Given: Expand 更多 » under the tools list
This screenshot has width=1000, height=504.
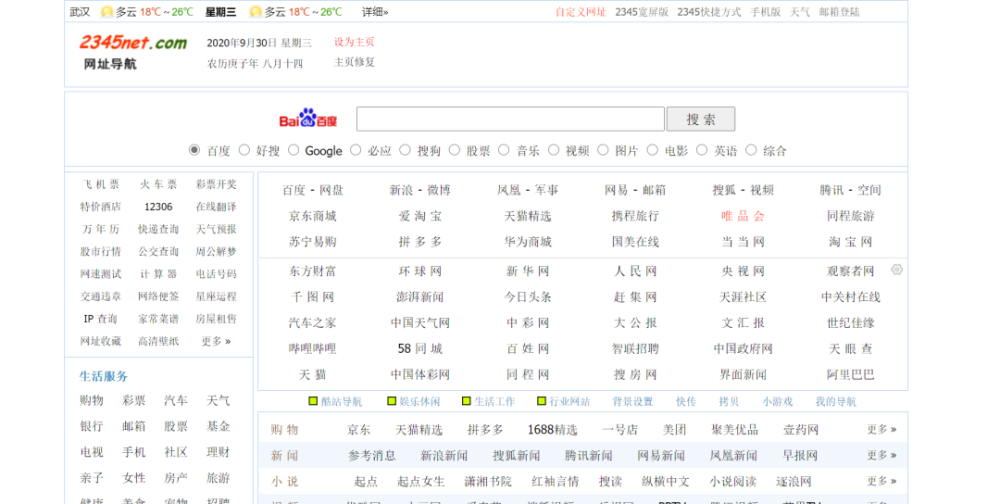Looking at the screenshot, I should coord(216,341).
